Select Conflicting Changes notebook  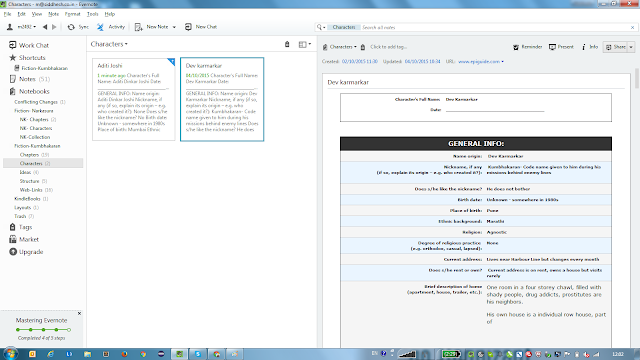(40, 102)
